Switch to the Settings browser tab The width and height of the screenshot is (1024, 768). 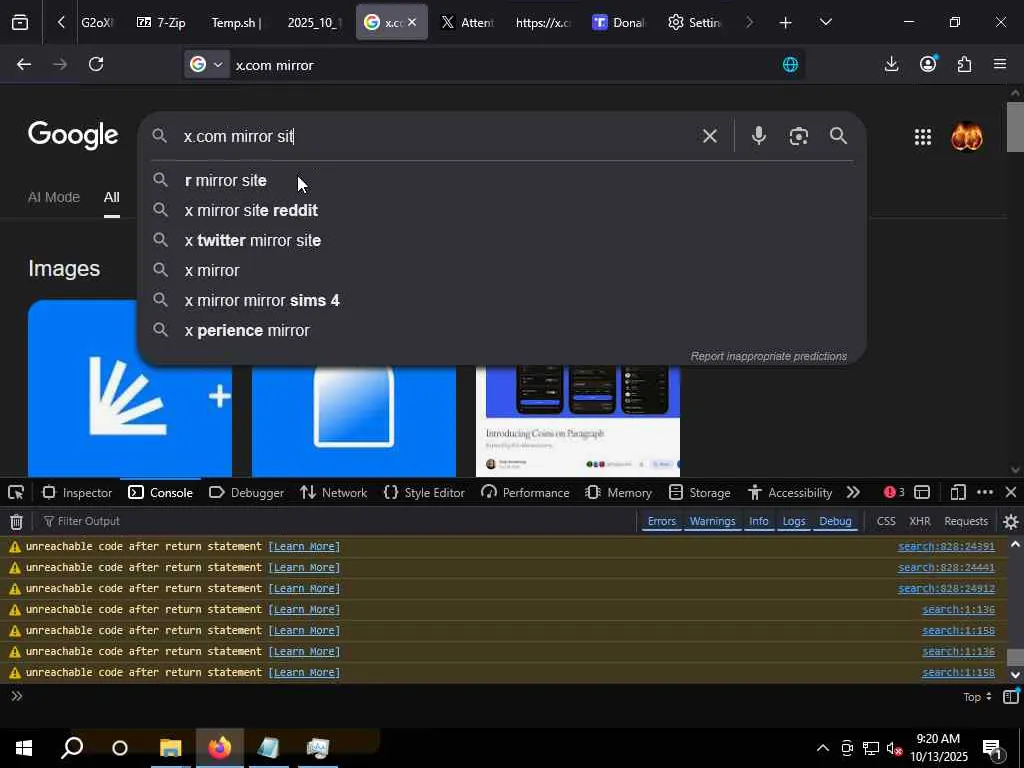(695, 22)
